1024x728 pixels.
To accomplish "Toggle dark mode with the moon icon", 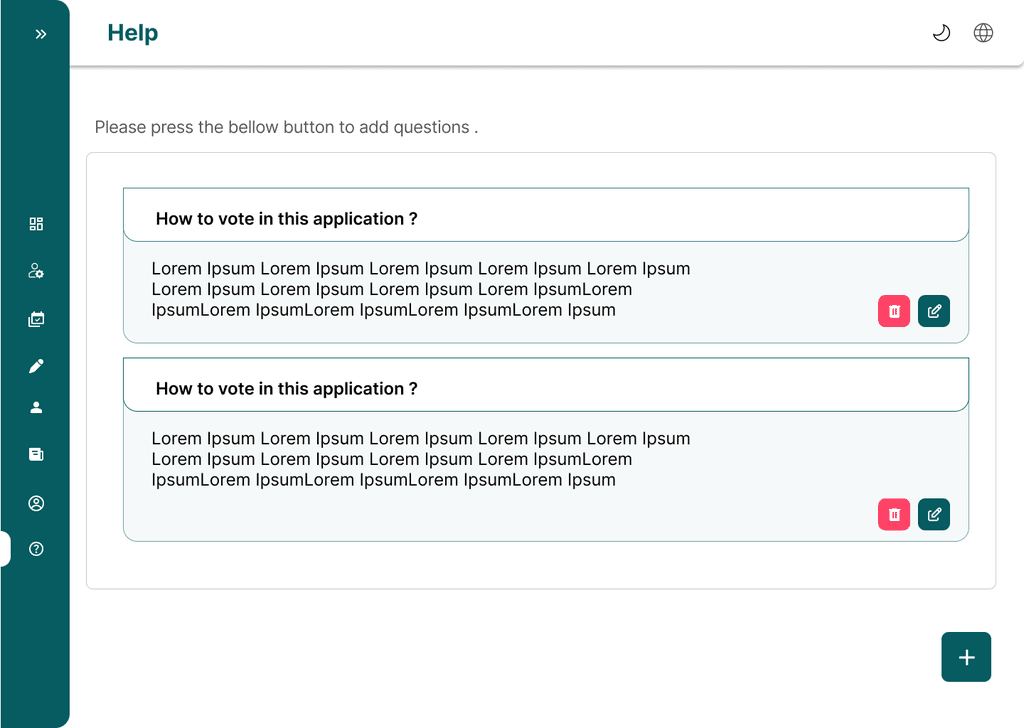I will (x=941, y=33).
